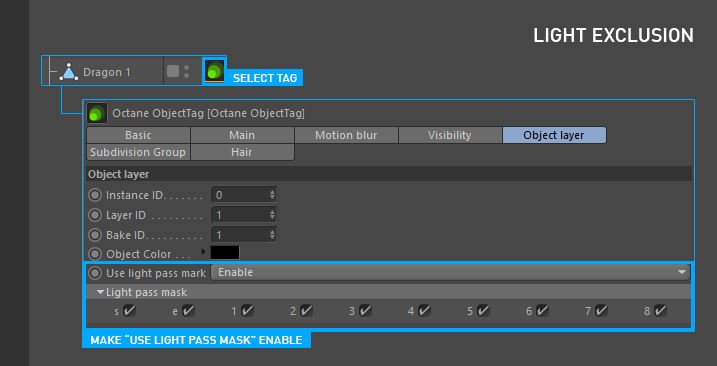Open the Motion blur tab

coord(346,135)
